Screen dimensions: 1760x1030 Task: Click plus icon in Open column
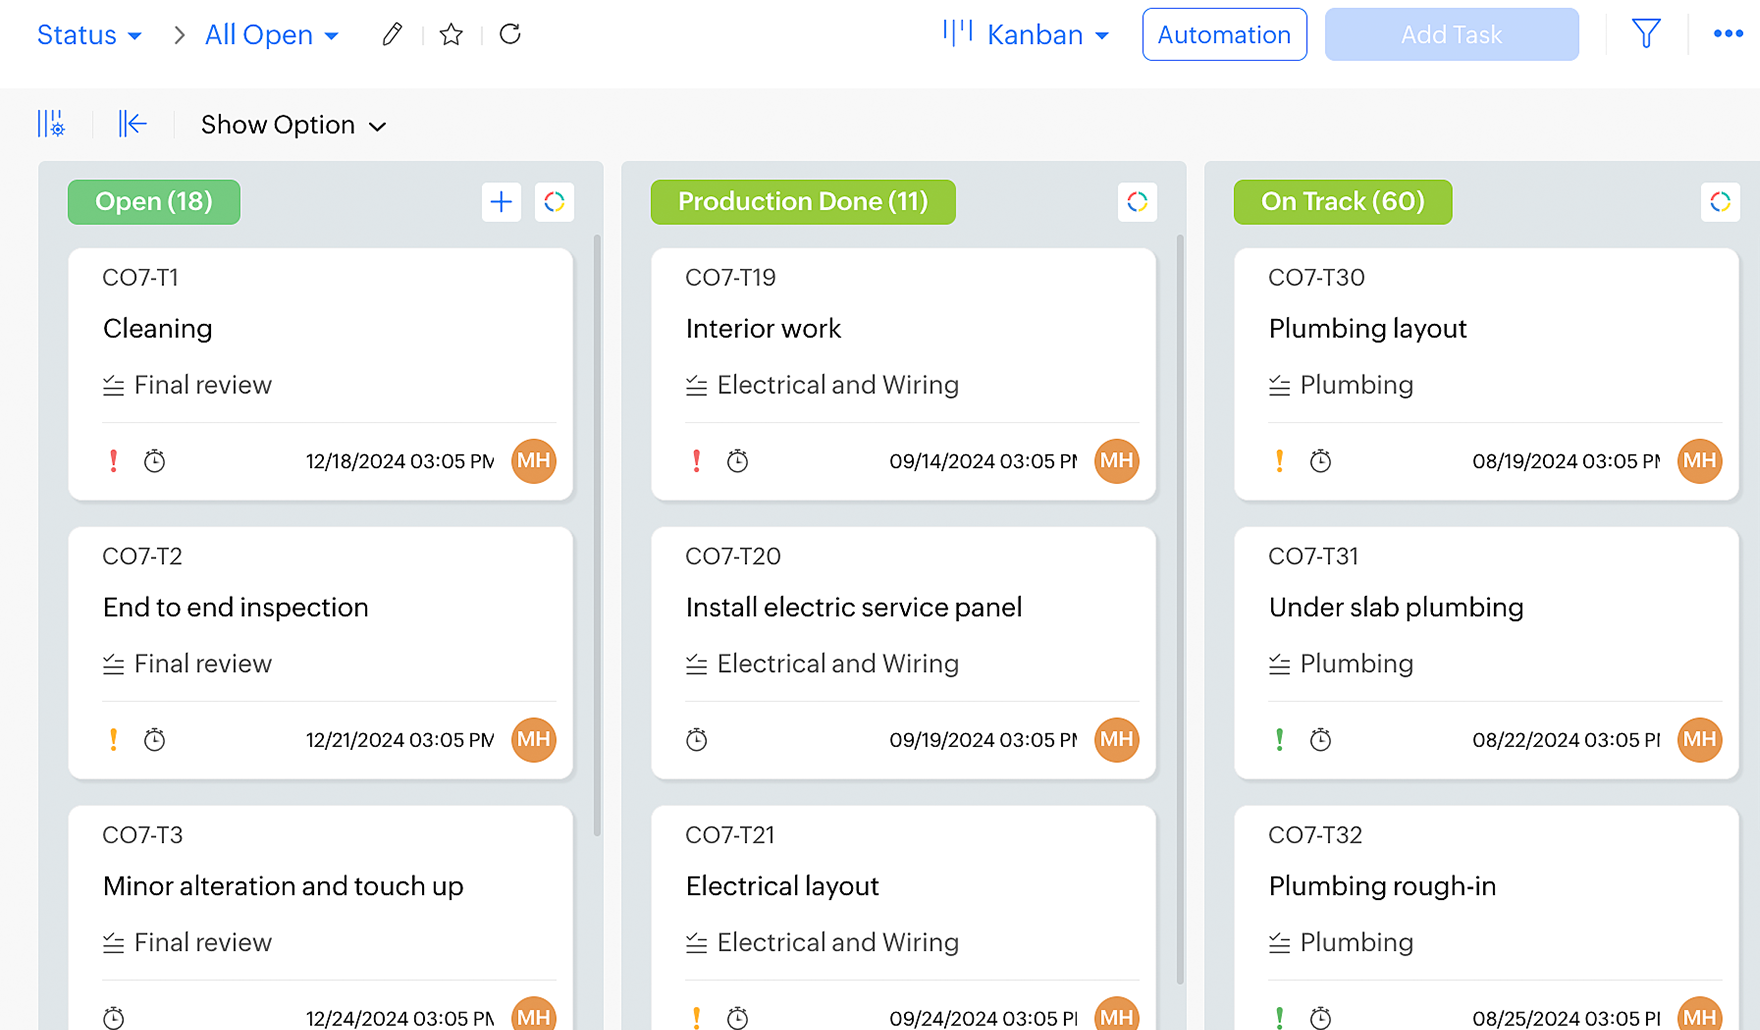tap(501, 202)
